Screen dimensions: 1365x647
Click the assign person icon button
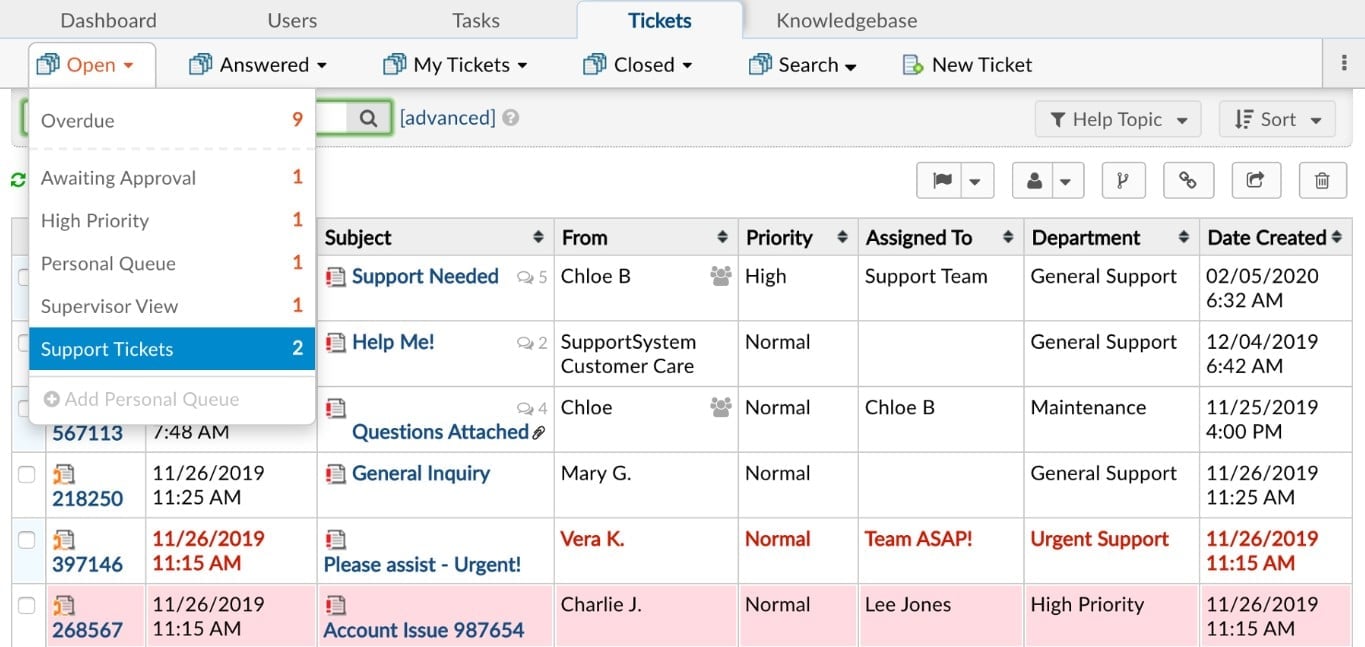coord(1035,180)
